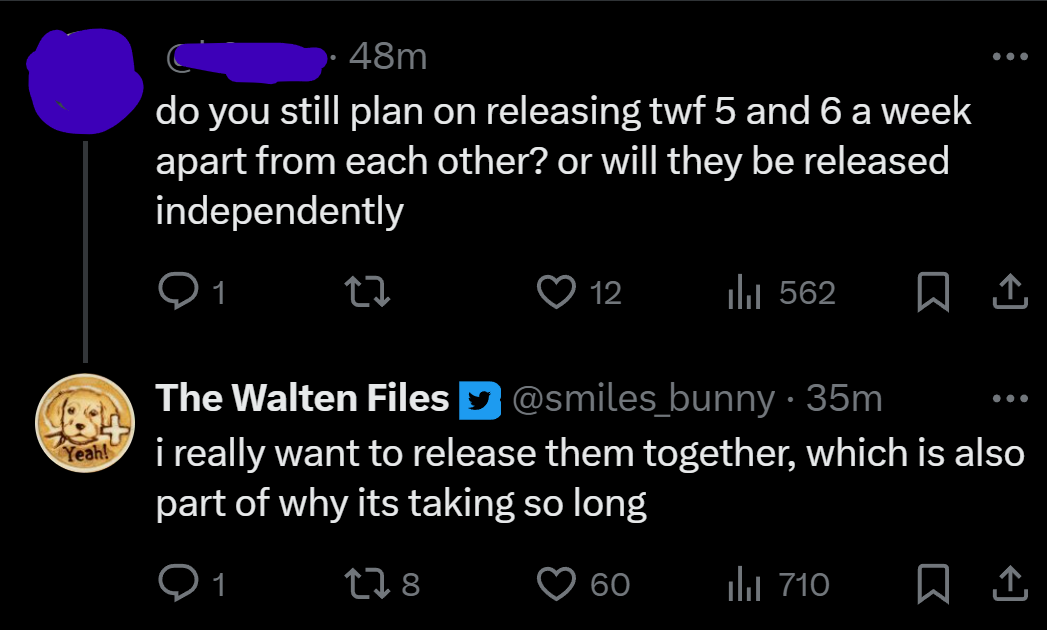Viewport: 1047px width, 630px height.
Task: Open the 35m timestamp permalink
Action: [x=844, y=398]
